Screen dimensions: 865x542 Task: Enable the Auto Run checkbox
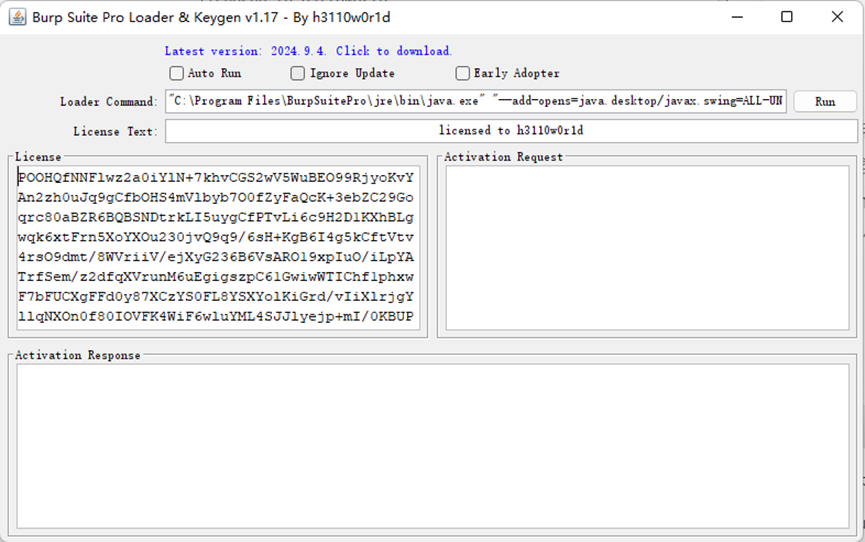(177, 73)
